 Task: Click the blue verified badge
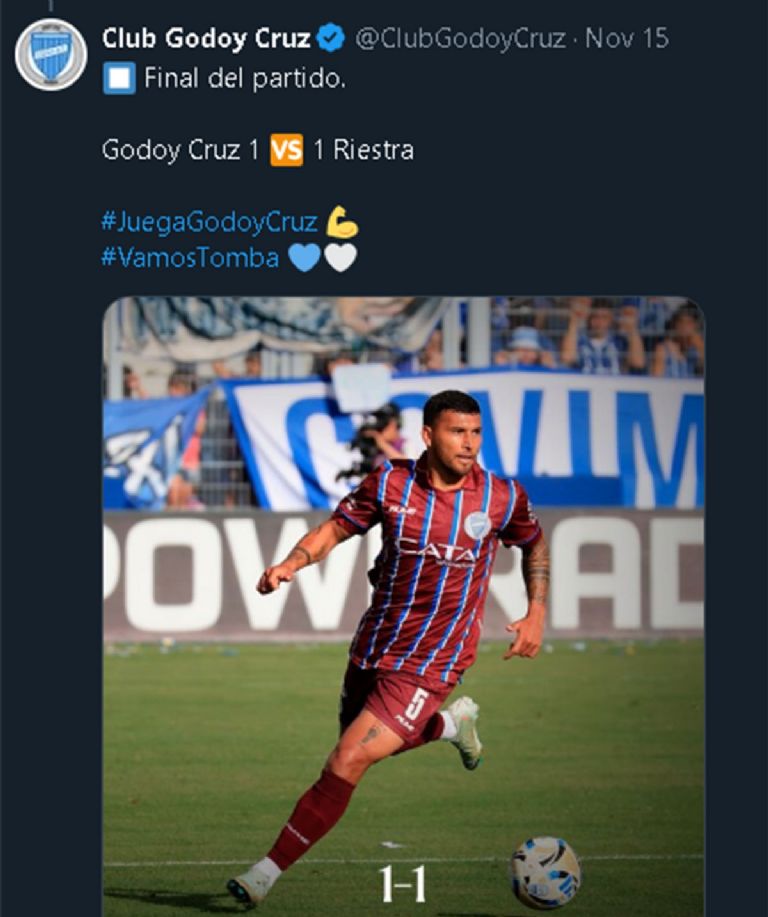click(331, 39)
